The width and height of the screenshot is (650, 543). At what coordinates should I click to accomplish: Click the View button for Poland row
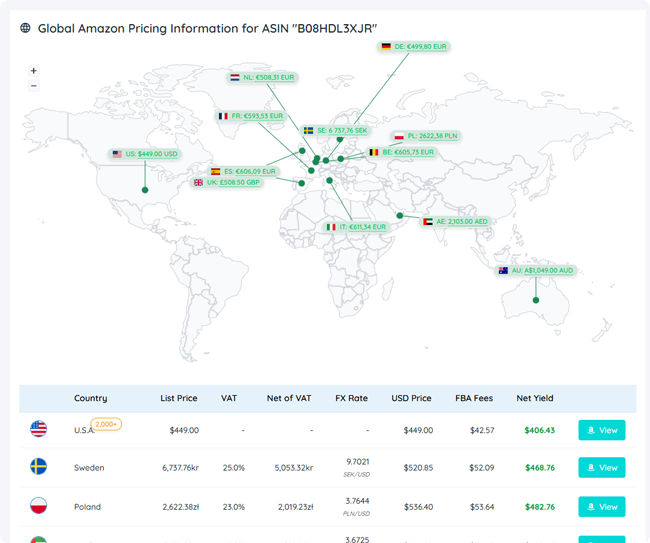(601, 507)
